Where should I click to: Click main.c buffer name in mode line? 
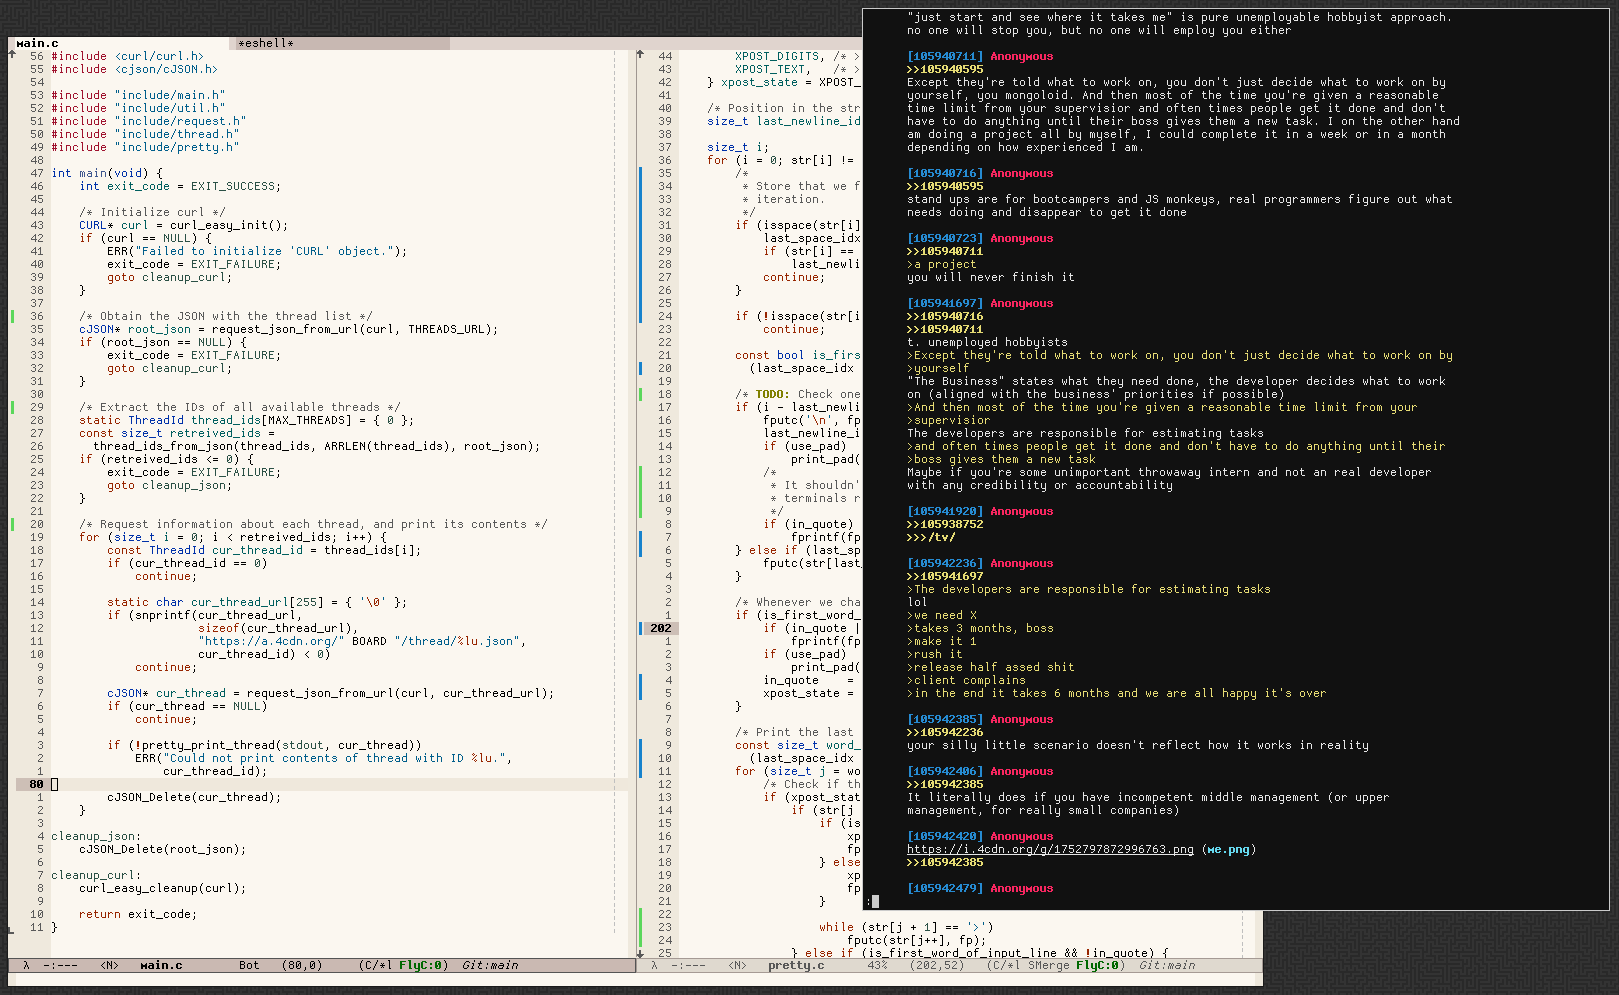(x=161, y=965)
